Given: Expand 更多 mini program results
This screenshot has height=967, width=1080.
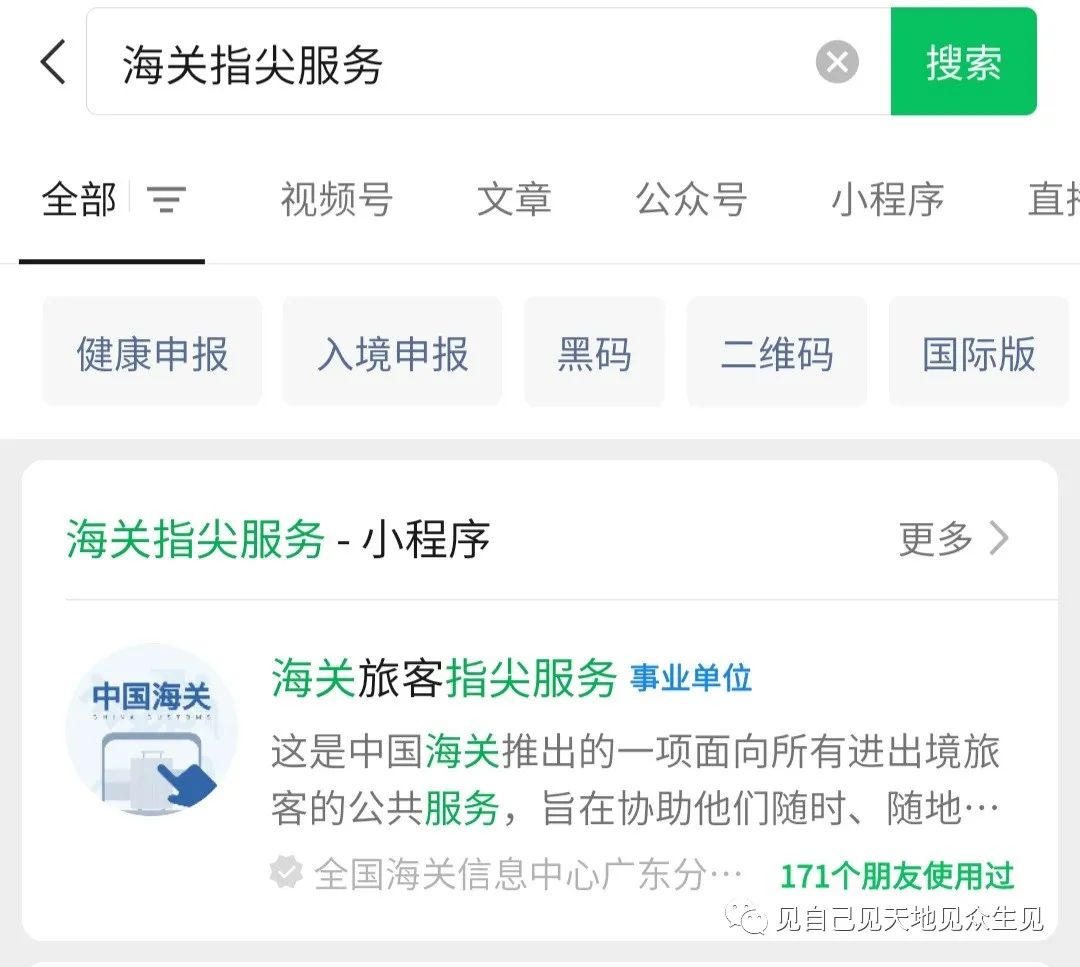Looking at the screenshot, I should point(954,538).
